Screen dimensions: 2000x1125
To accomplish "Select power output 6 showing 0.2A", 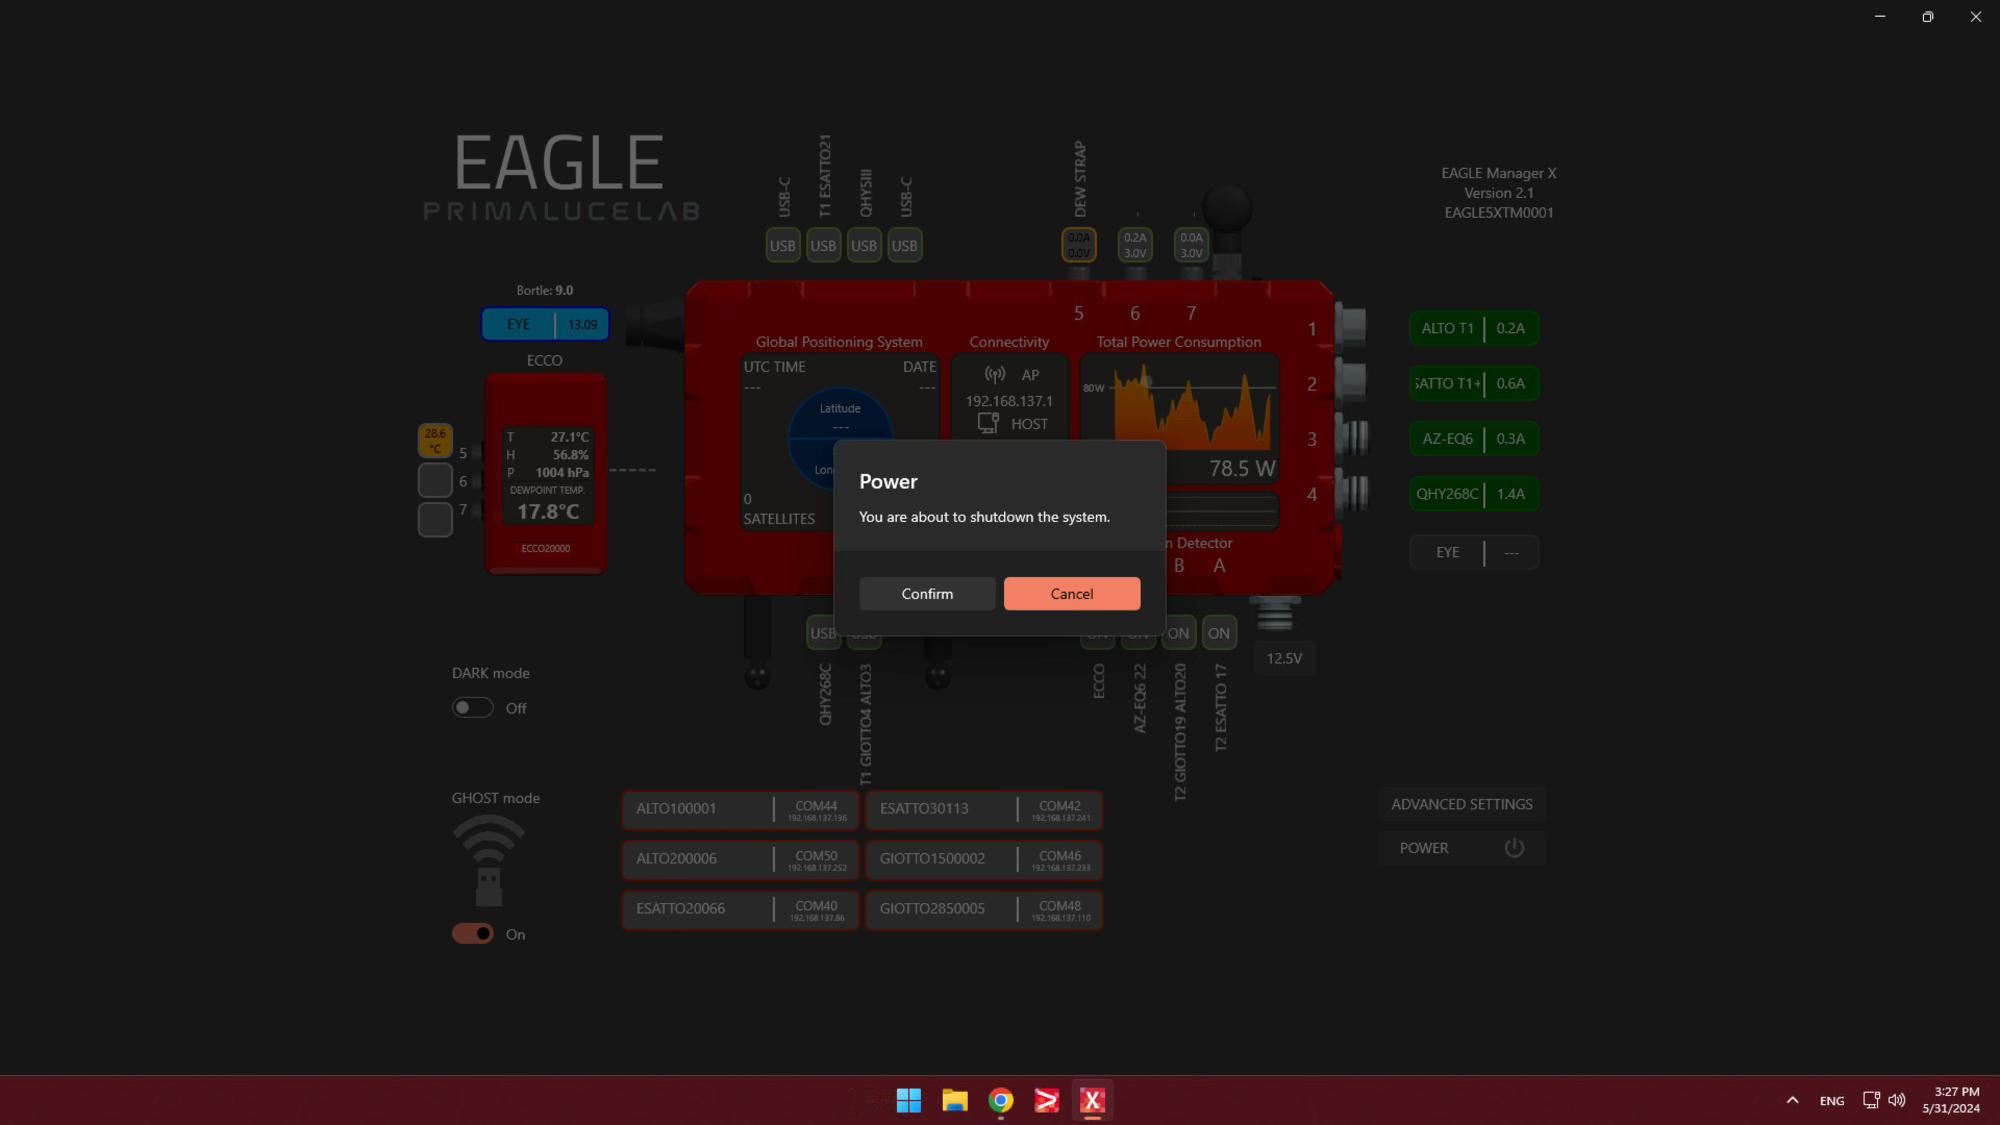I will click(1135, 245).
